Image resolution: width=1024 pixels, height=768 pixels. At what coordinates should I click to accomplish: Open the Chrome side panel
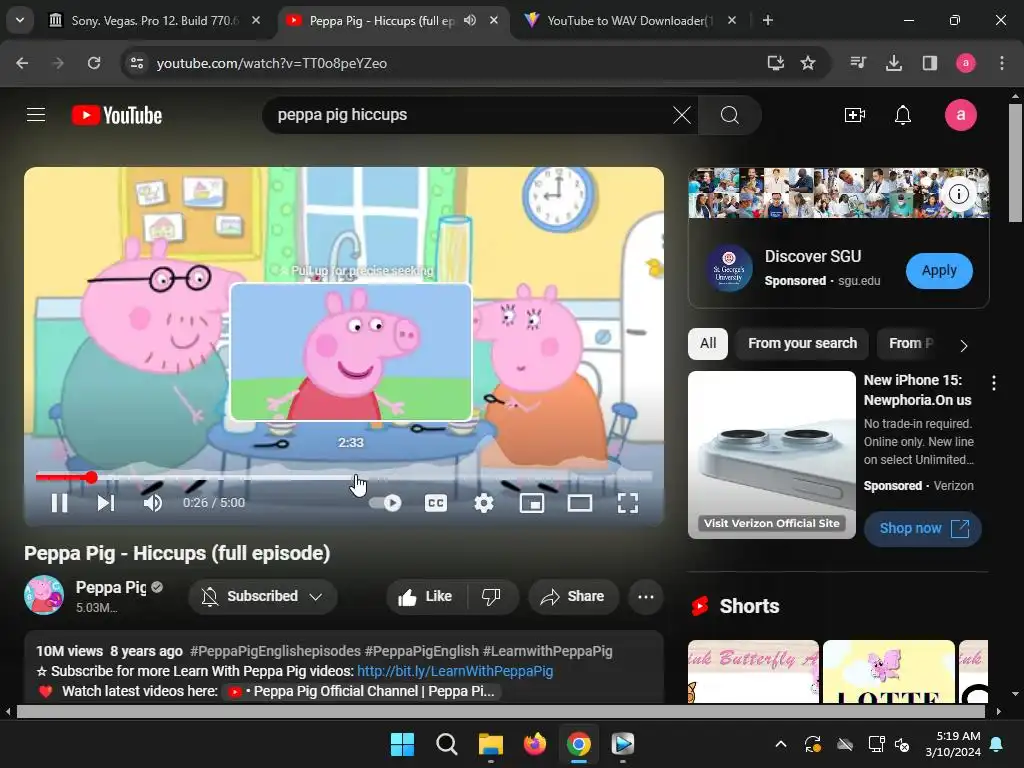[929, 63]
